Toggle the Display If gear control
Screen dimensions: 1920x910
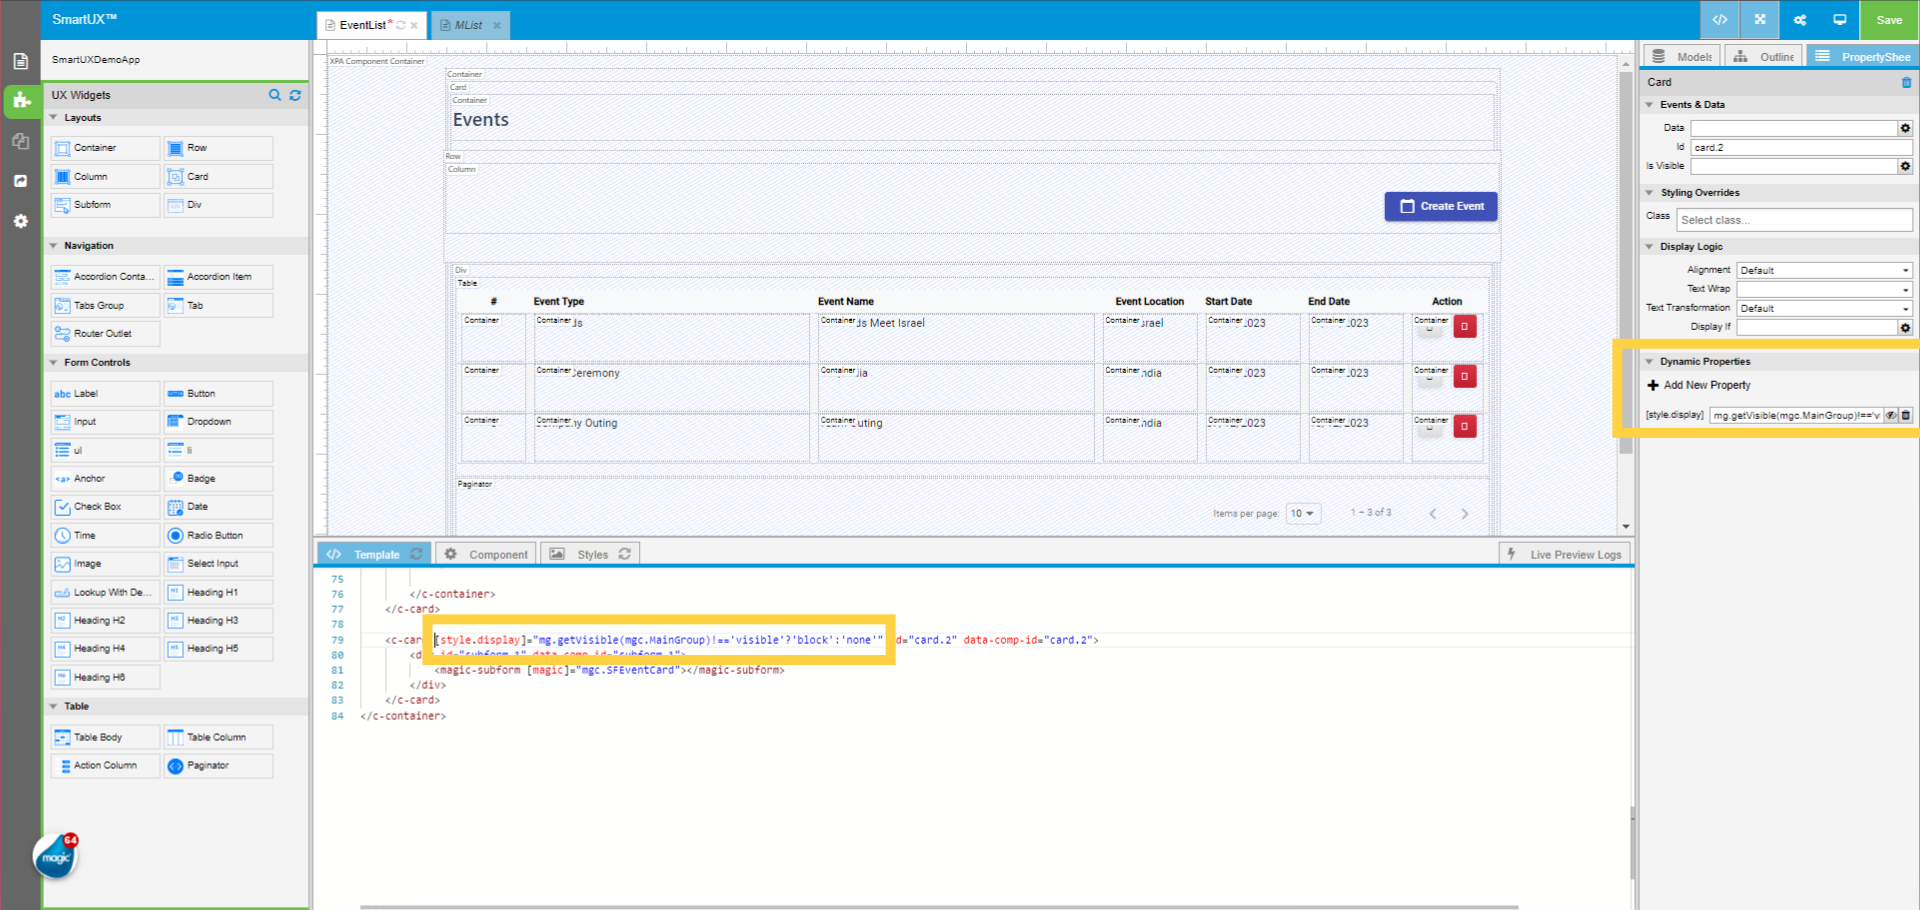(1904, 327)
